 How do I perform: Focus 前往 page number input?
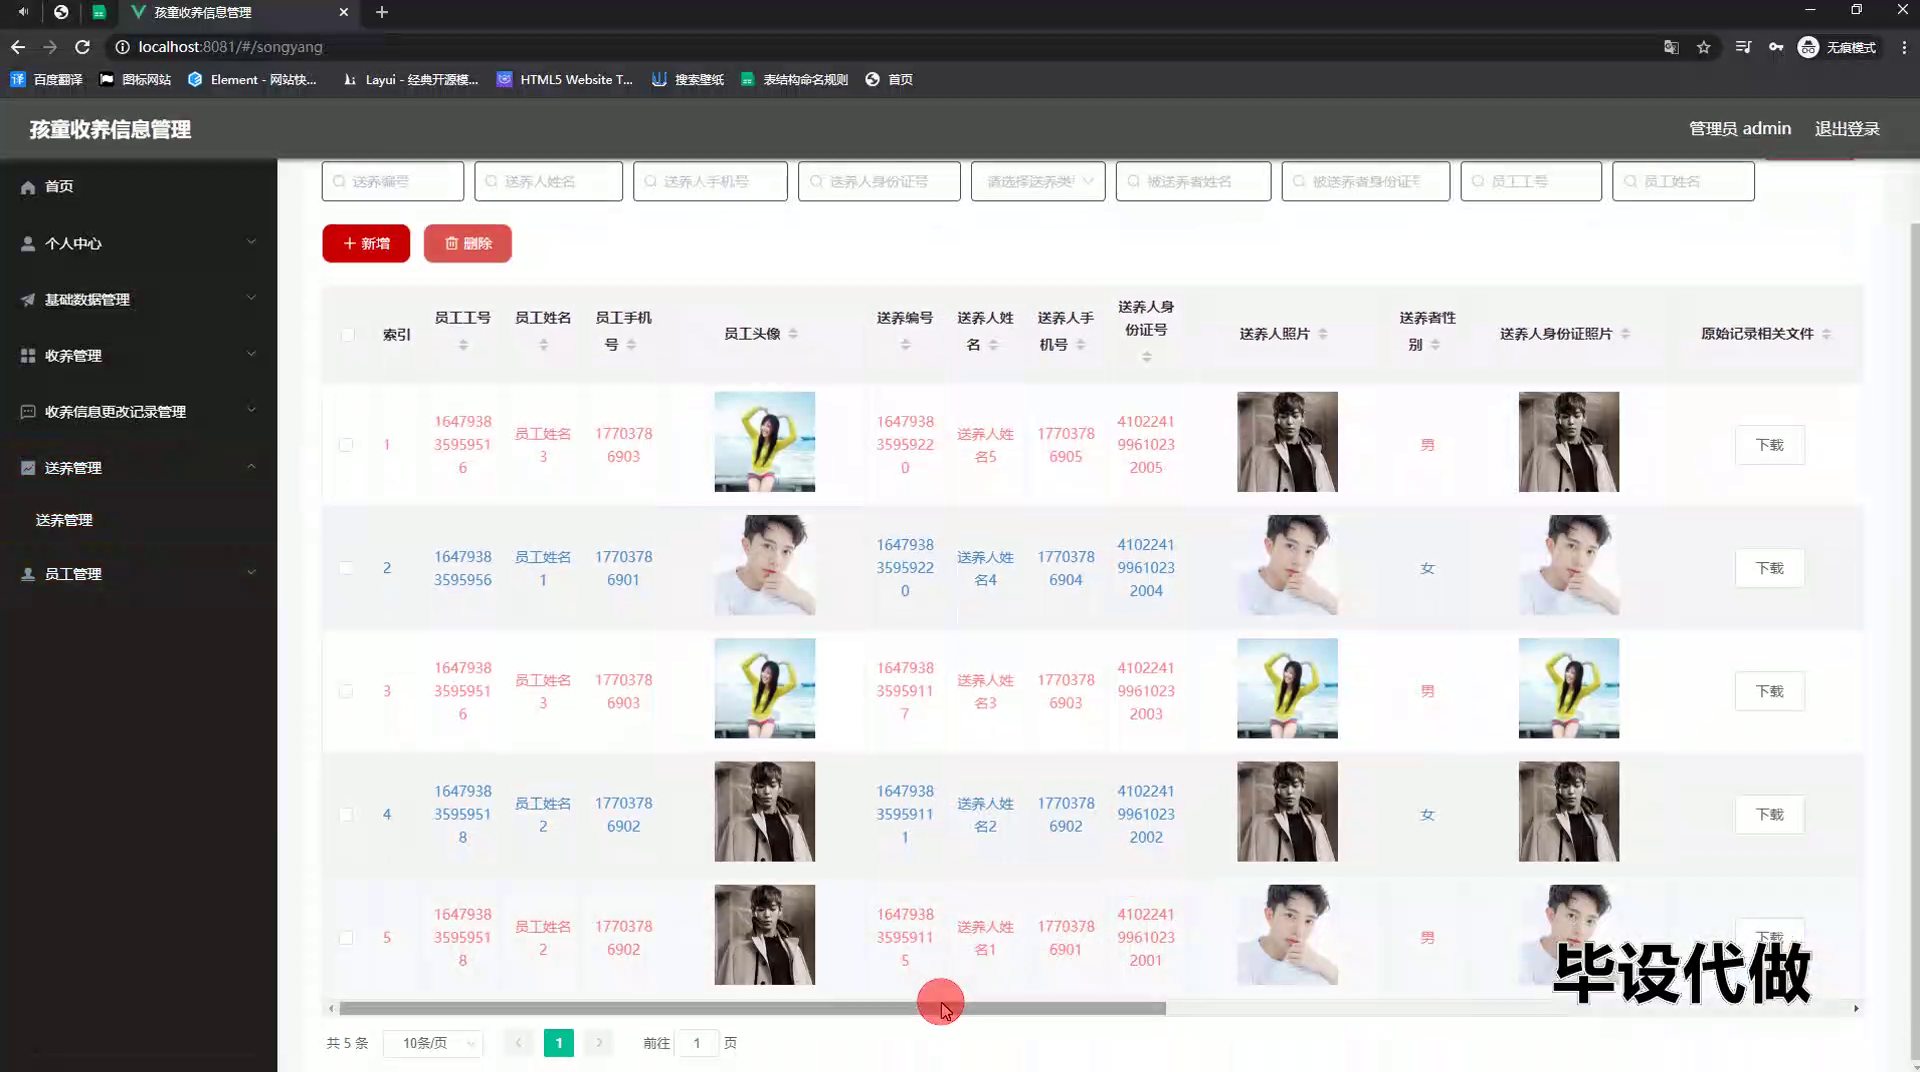click(697, 1043)
